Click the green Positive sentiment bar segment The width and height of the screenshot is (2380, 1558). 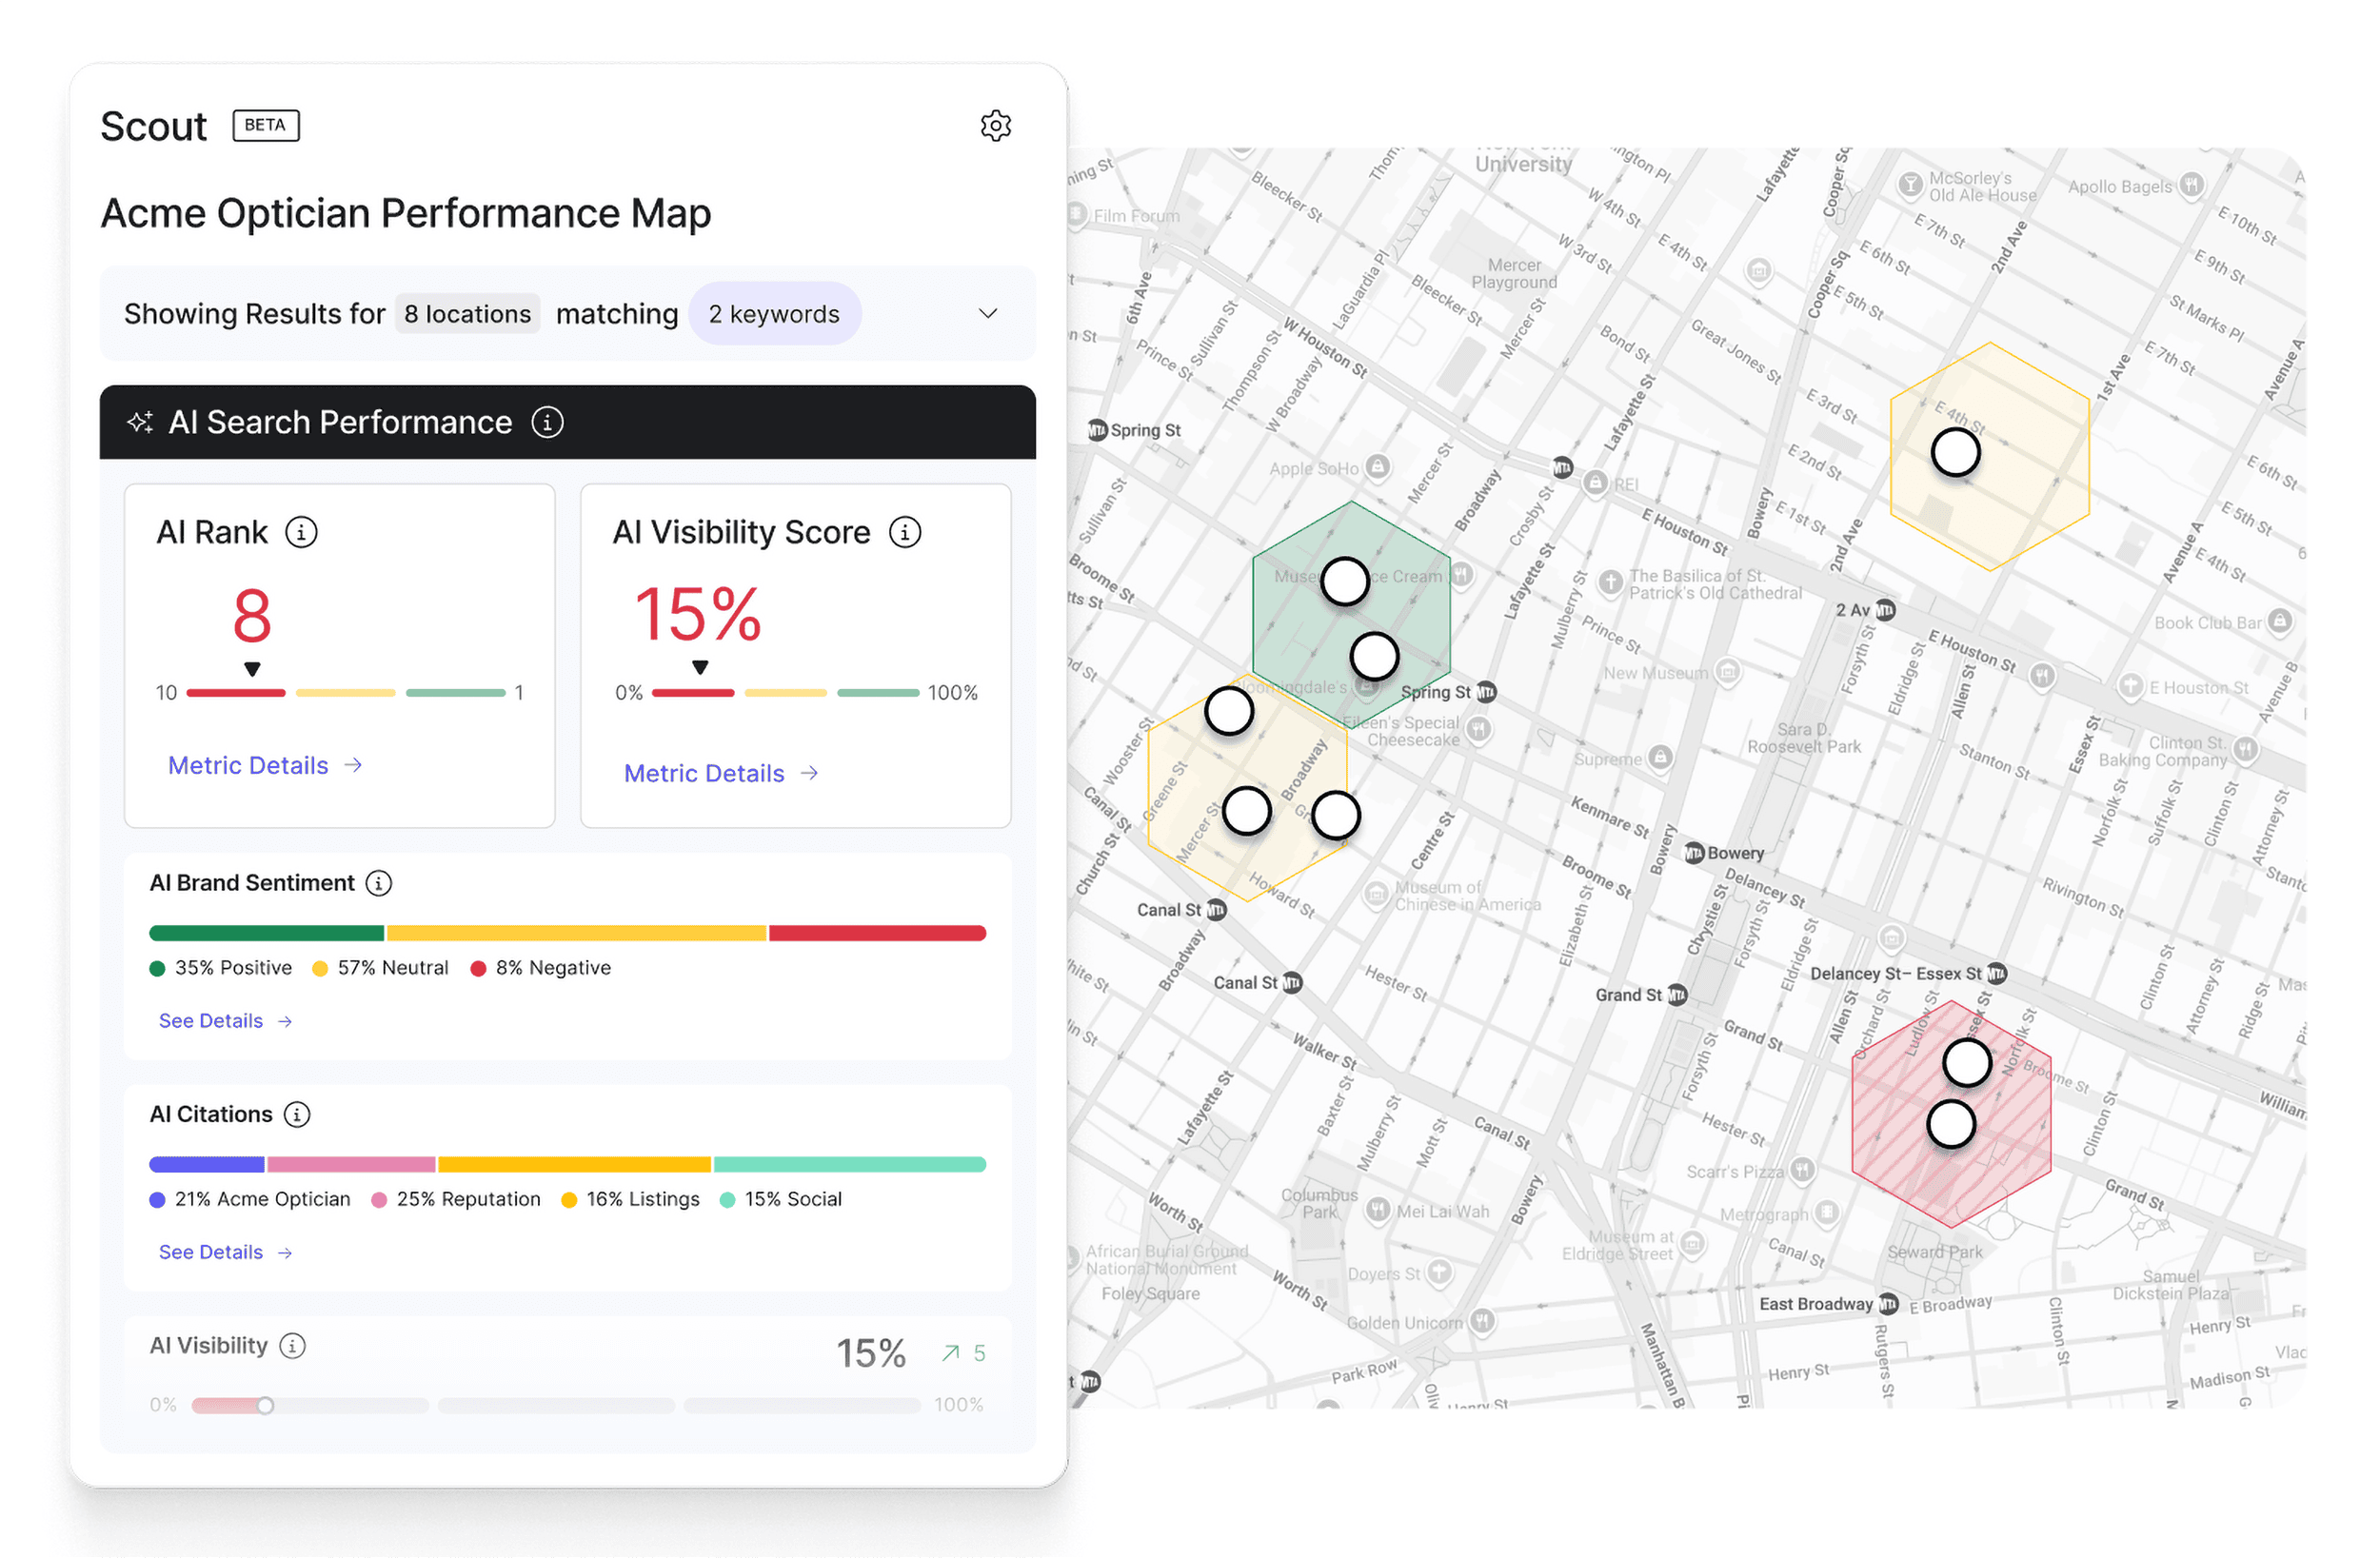(x=266, y=934)
